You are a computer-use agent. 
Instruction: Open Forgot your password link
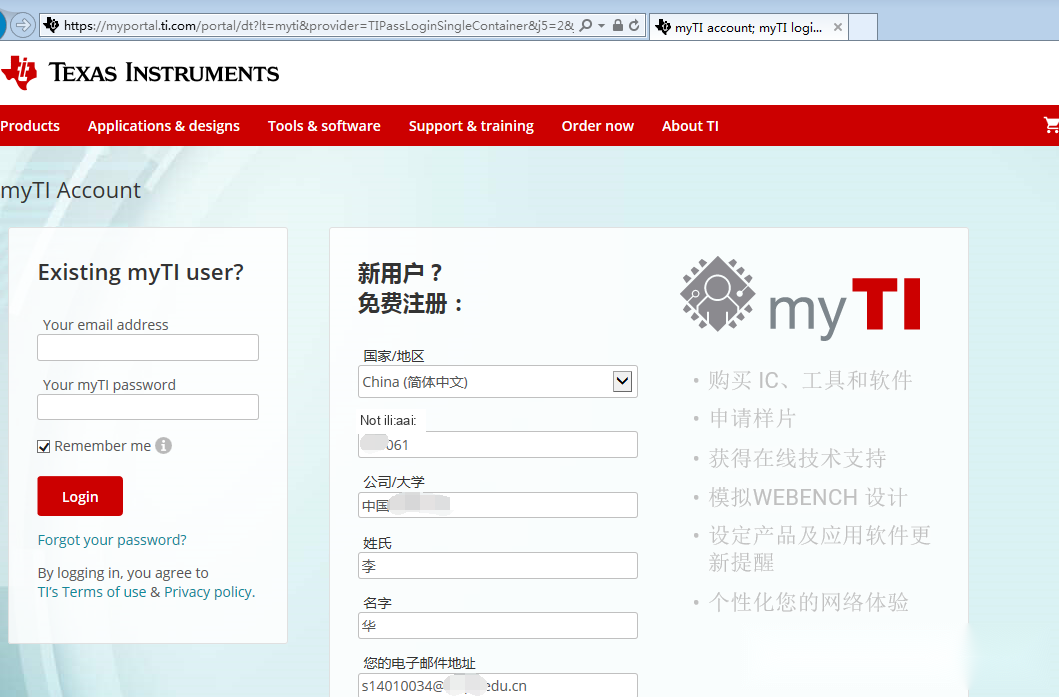(112, 540)
